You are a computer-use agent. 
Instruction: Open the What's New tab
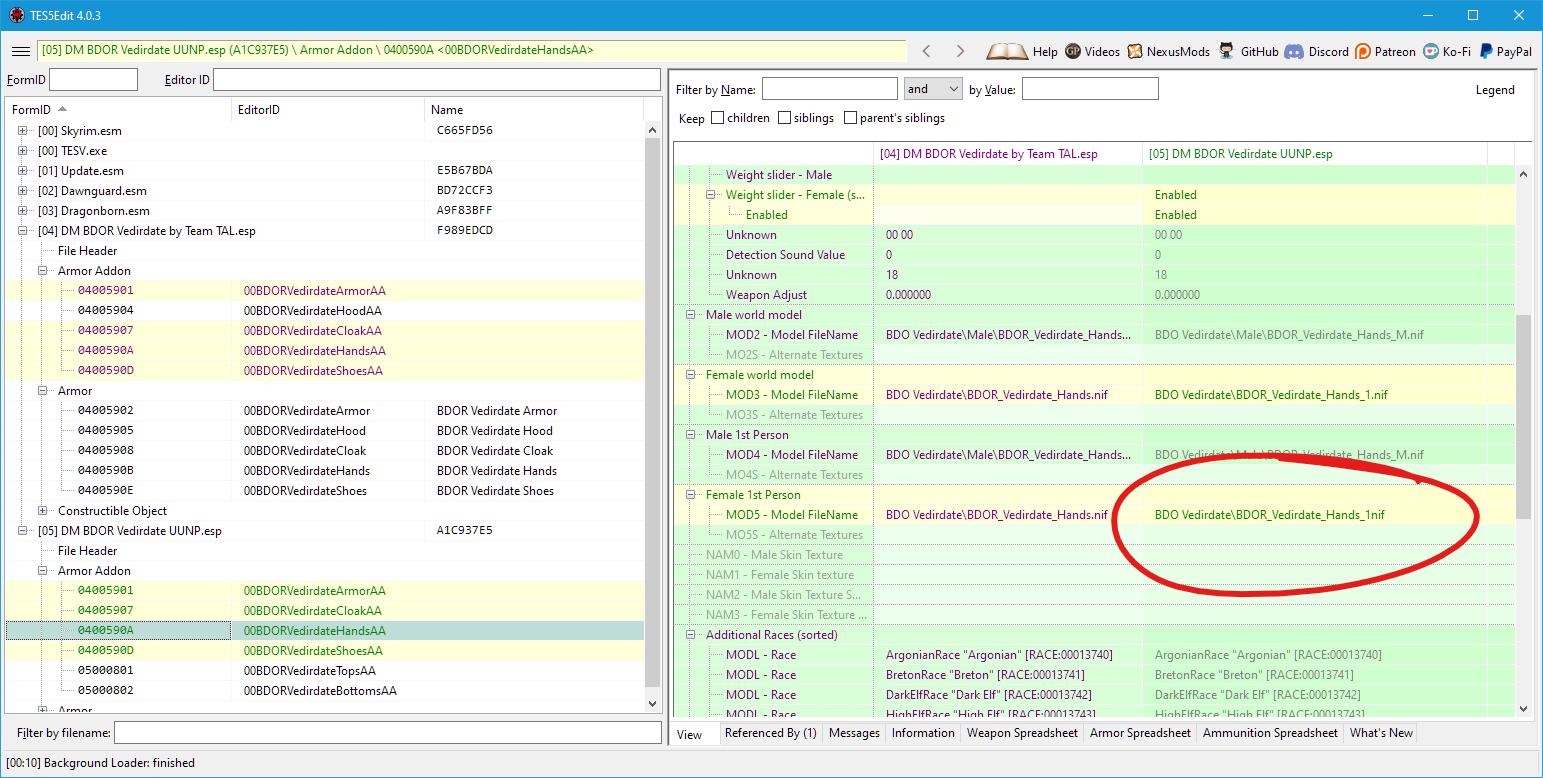1381,733
